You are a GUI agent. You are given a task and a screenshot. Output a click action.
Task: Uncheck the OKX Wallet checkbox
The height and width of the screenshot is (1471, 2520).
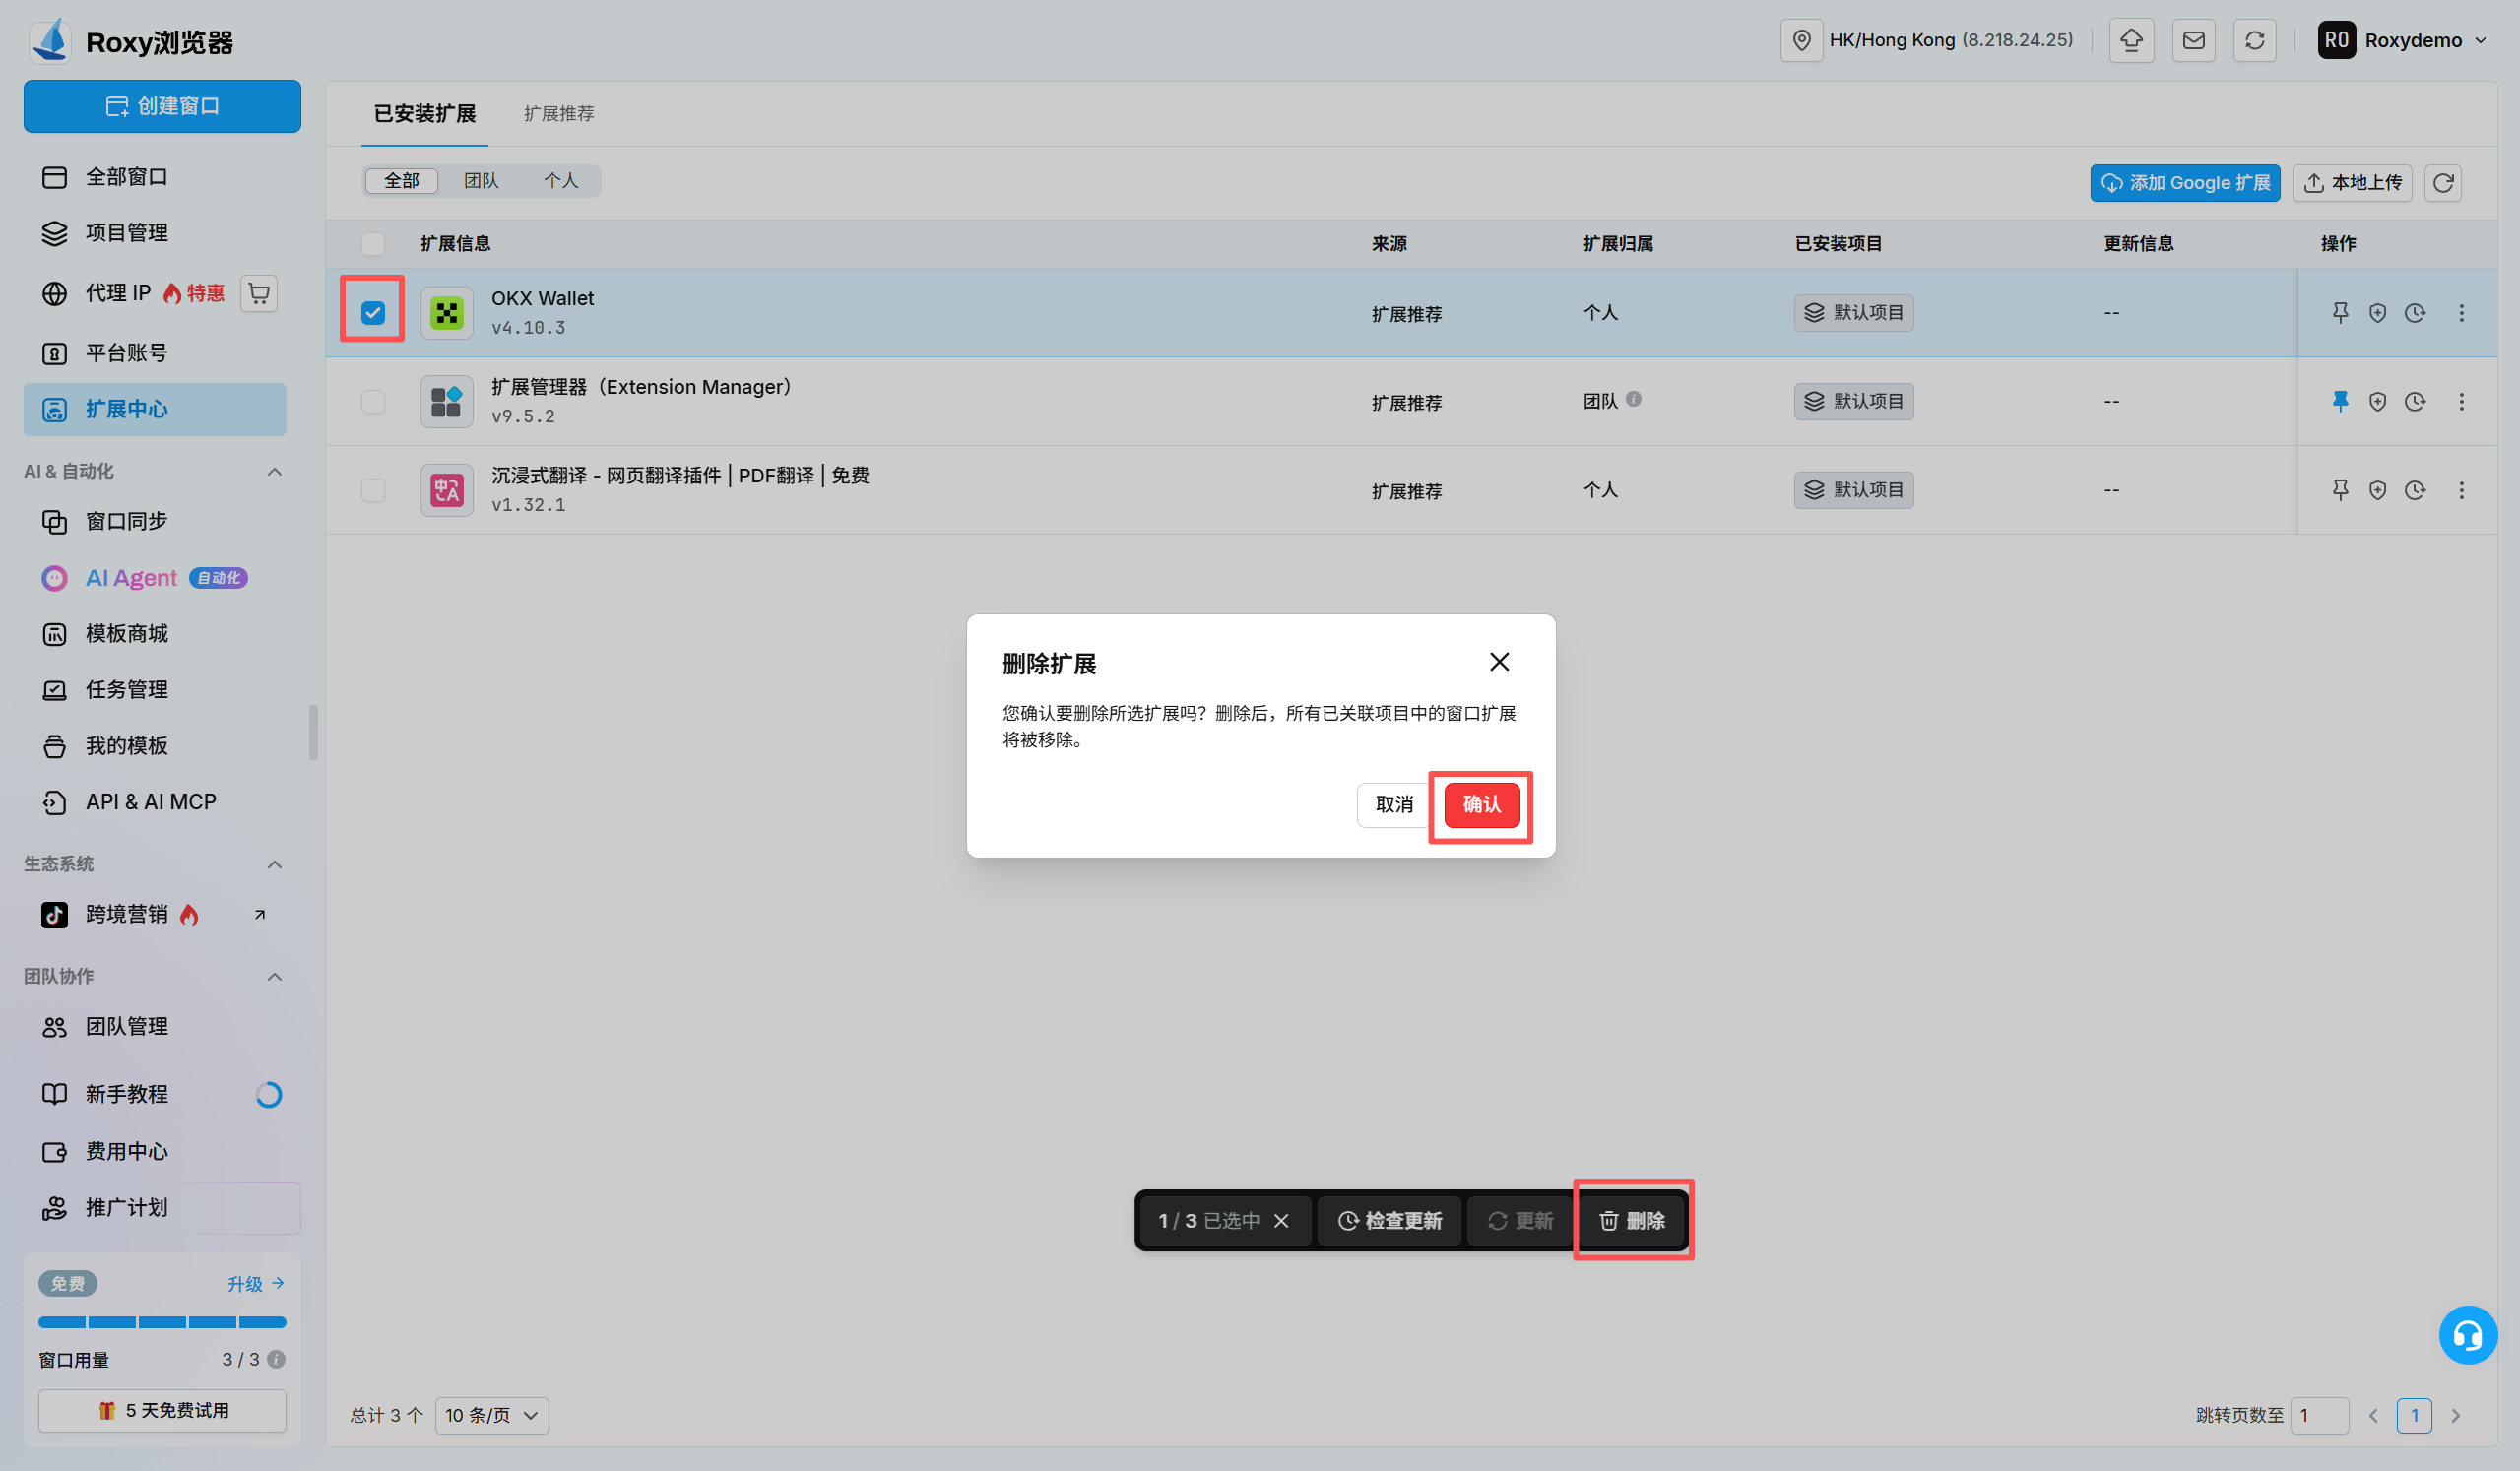pos(372,313)
